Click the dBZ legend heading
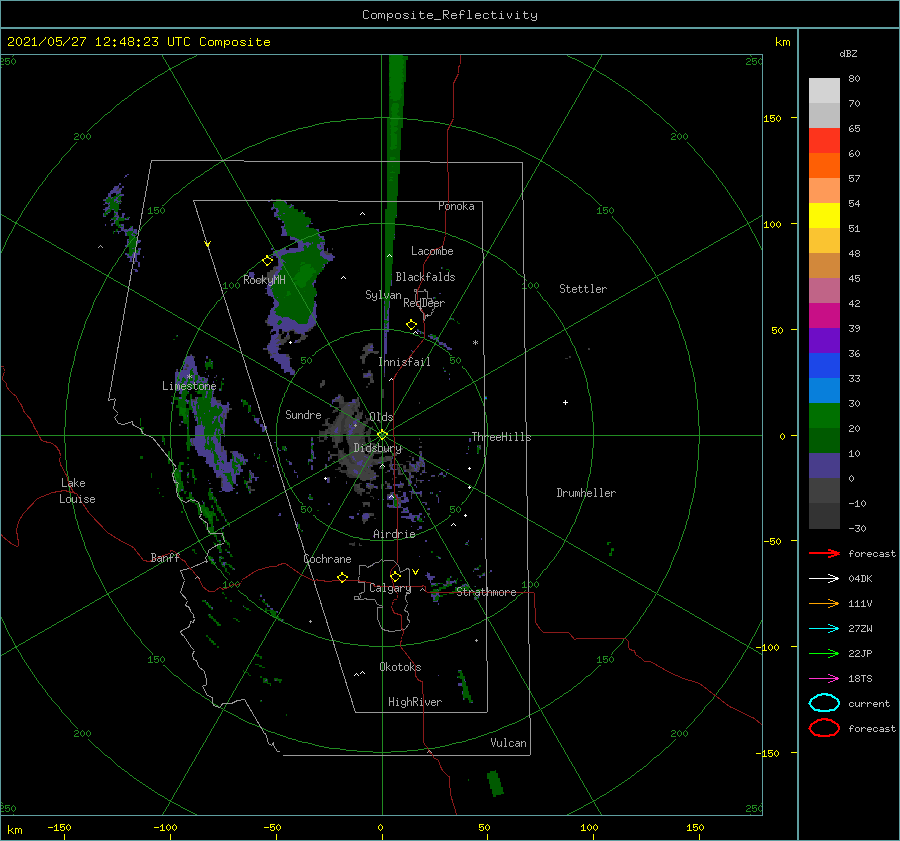This screenshot has height=841, width=900. [848, 53]
